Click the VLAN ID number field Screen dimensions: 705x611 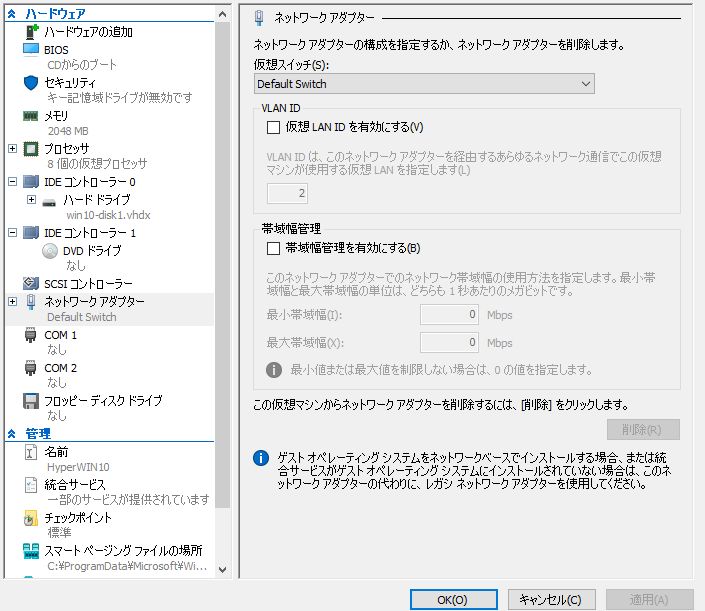287,193
